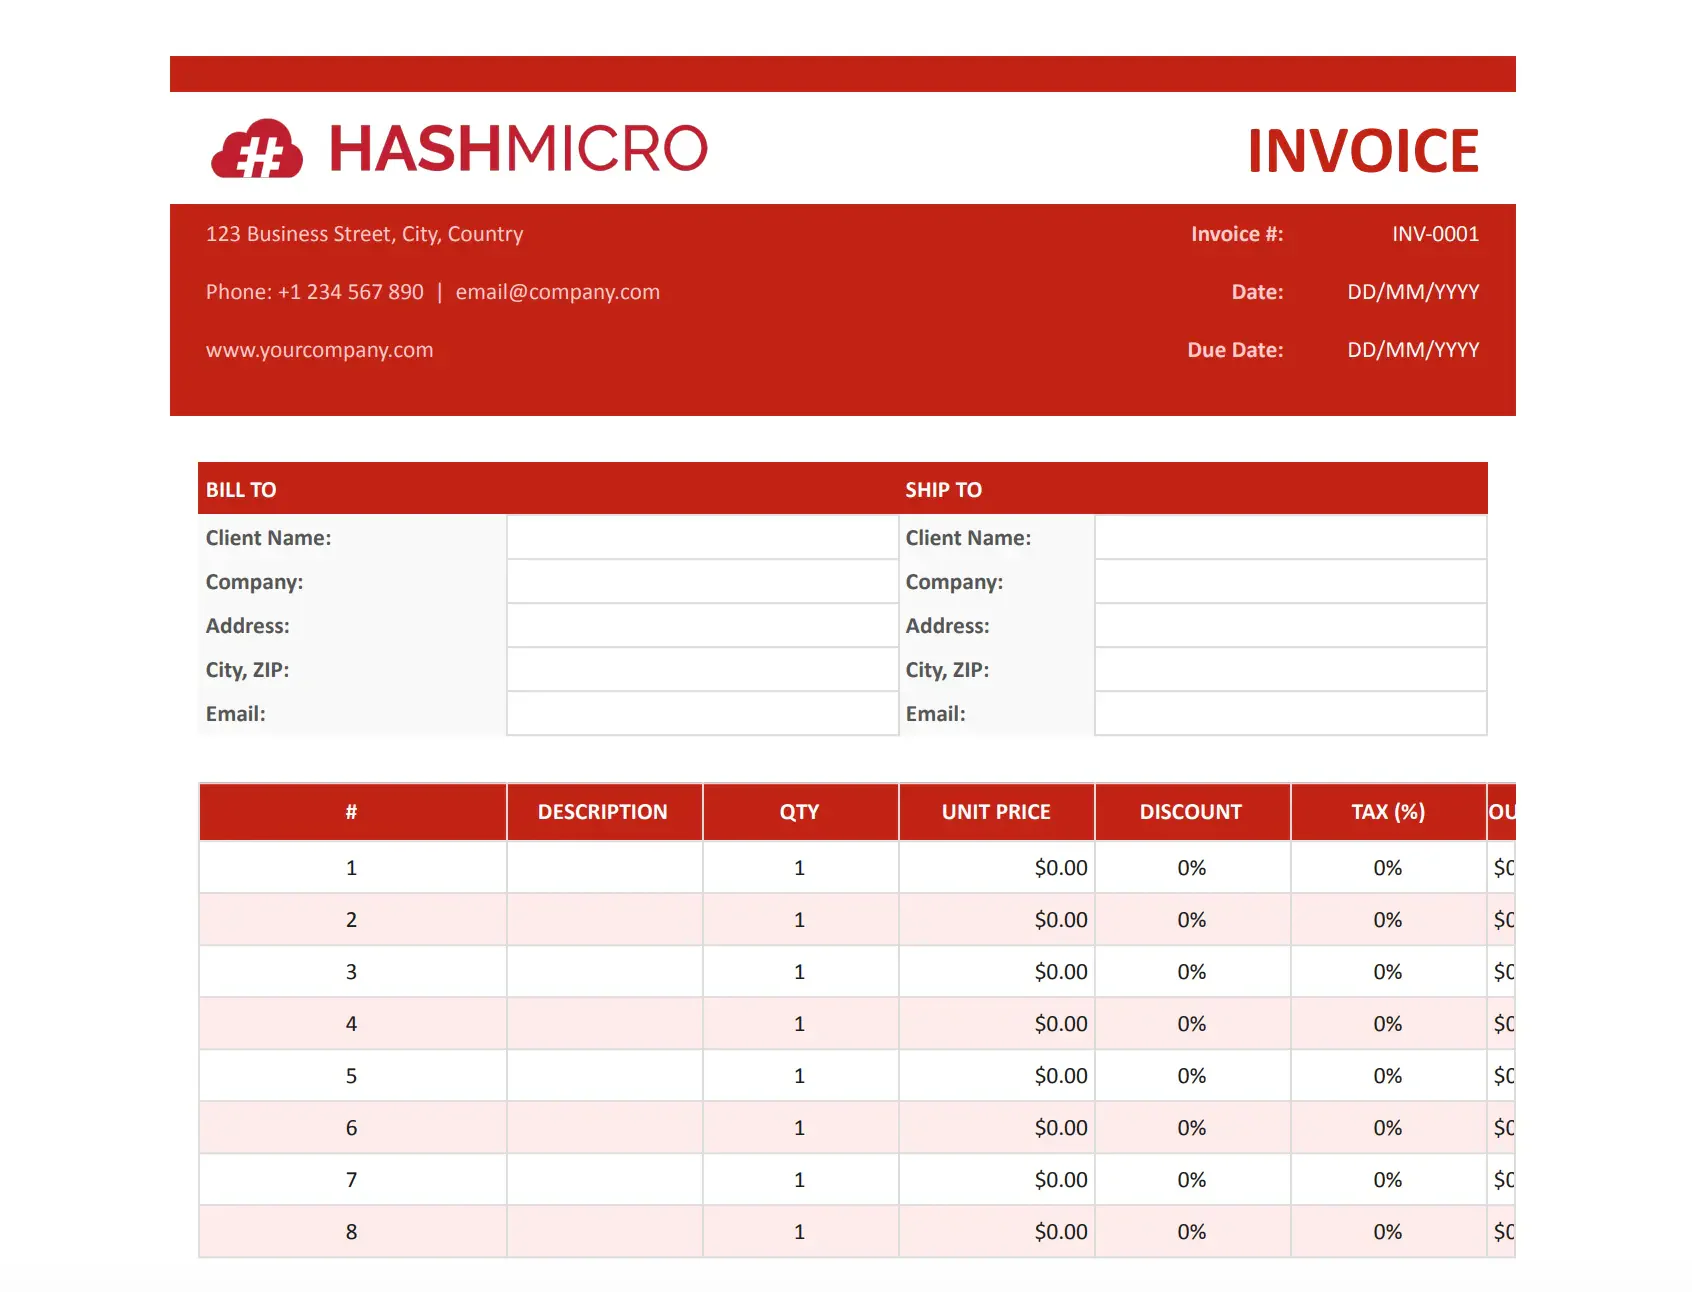The width and height of the screenshot is (1692, 1292).
Task: Click the 'Due Date:' label
Action: click(x=1235, y=350)
